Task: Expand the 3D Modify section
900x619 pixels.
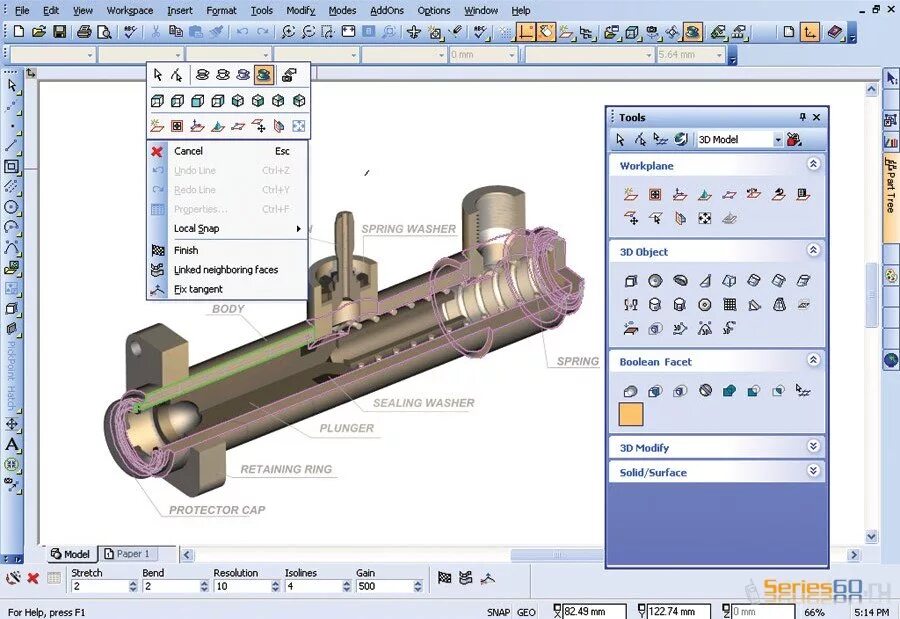Action: point(813,446)
